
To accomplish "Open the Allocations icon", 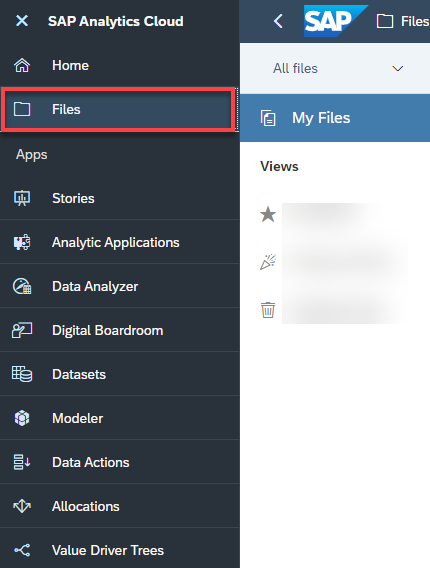I will 22,506.
